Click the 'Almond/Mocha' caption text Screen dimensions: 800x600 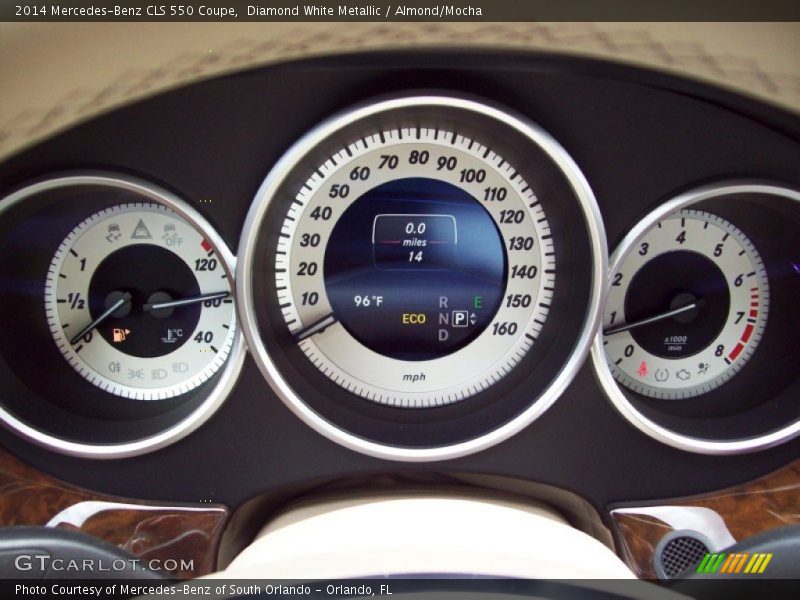click(x=438, y=10)
